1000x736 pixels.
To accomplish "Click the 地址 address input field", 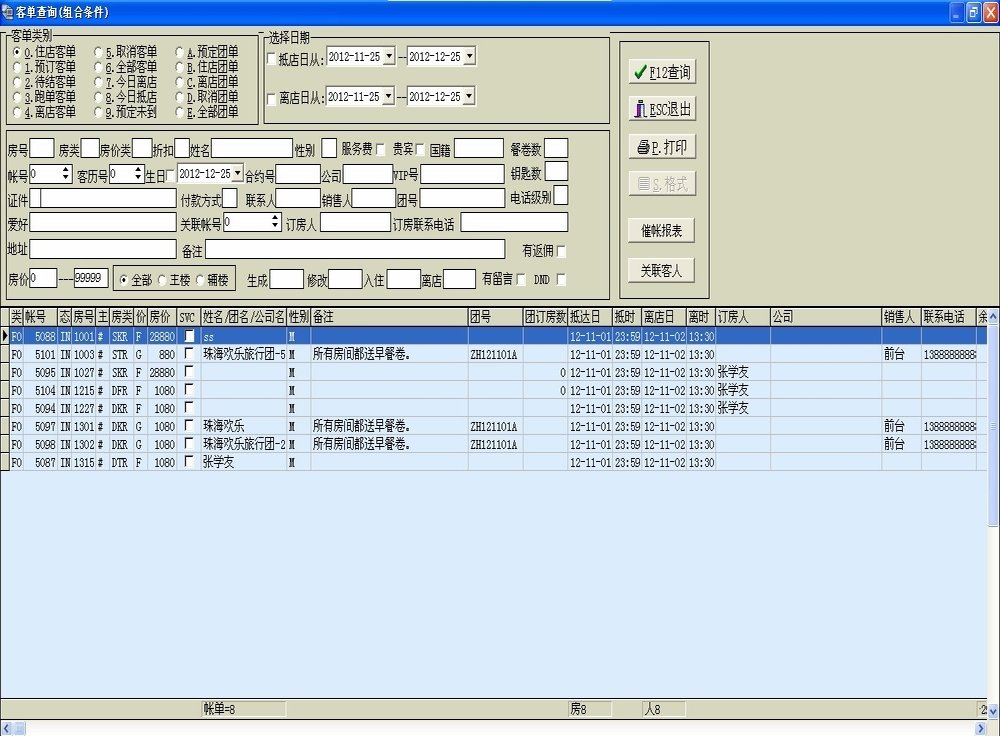I will (x=103, y=249).
